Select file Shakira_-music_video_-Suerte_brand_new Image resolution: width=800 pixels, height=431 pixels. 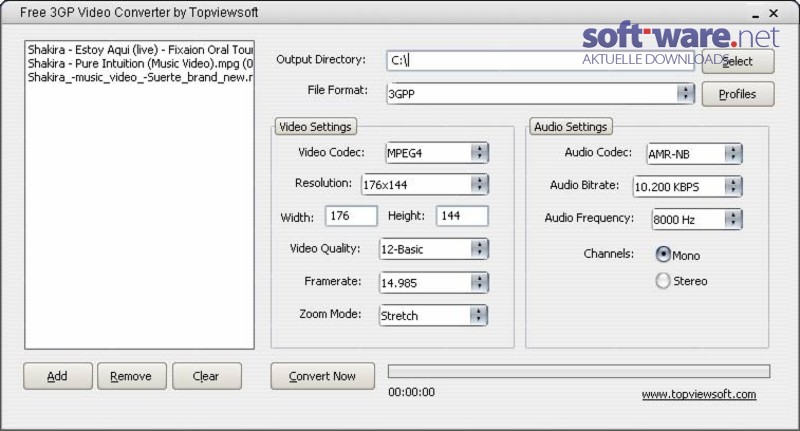tap(140, 77)
